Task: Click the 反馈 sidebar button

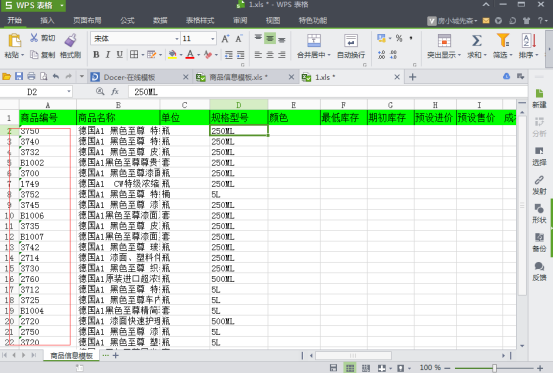Action: tap(539, 271)
